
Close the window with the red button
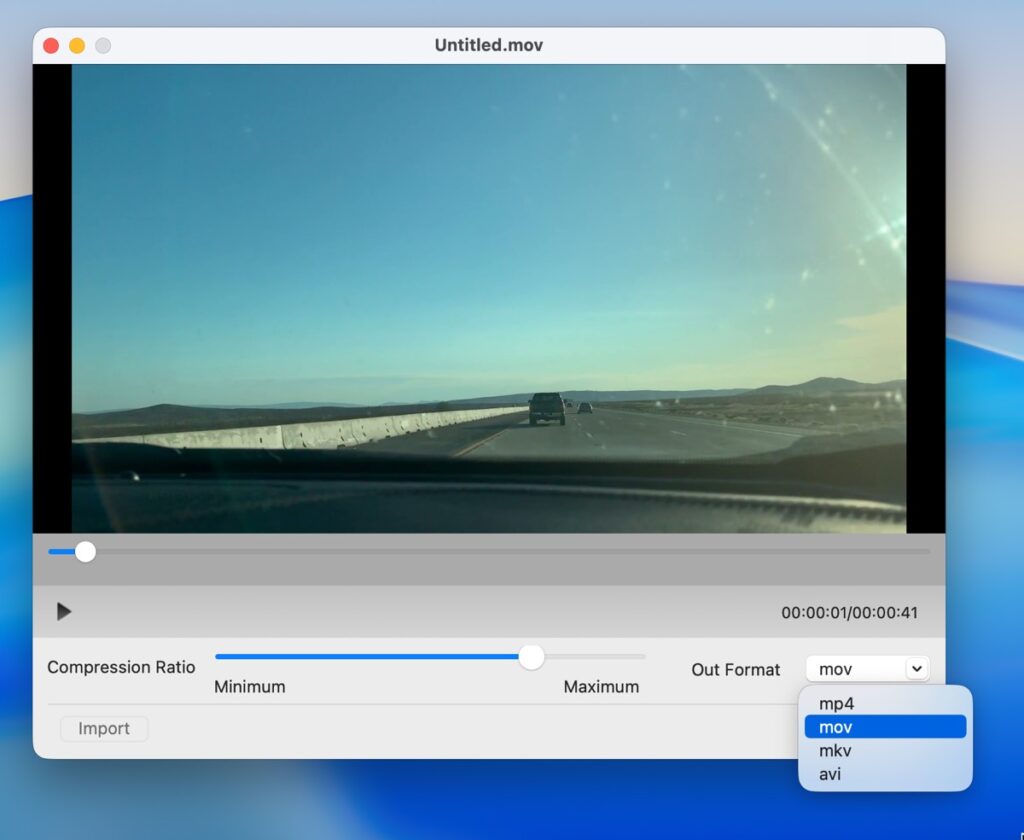[51, 46]
